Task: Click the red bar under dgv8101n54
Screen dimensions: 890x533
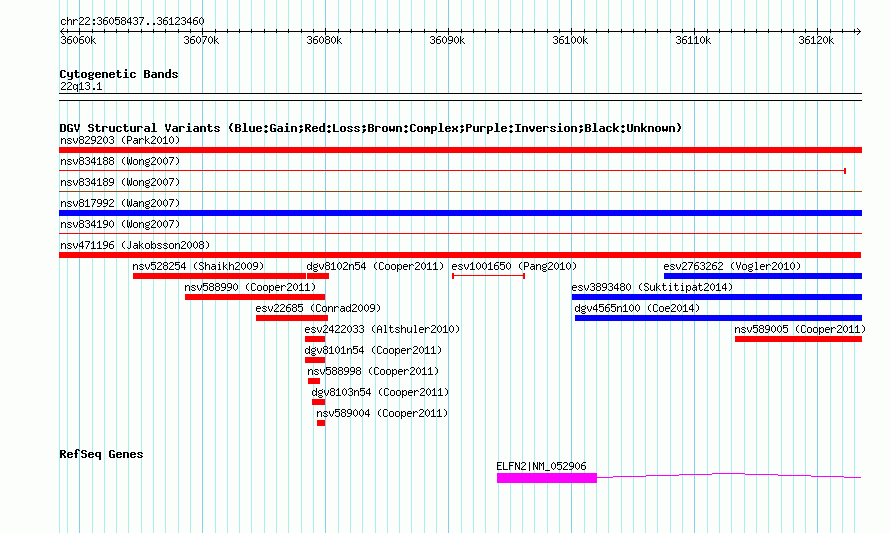Action: (315, 360)
